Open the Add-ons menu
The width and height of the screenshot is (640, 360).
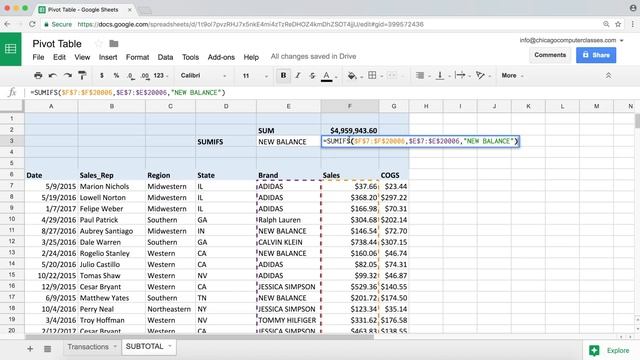pos(221,57)
